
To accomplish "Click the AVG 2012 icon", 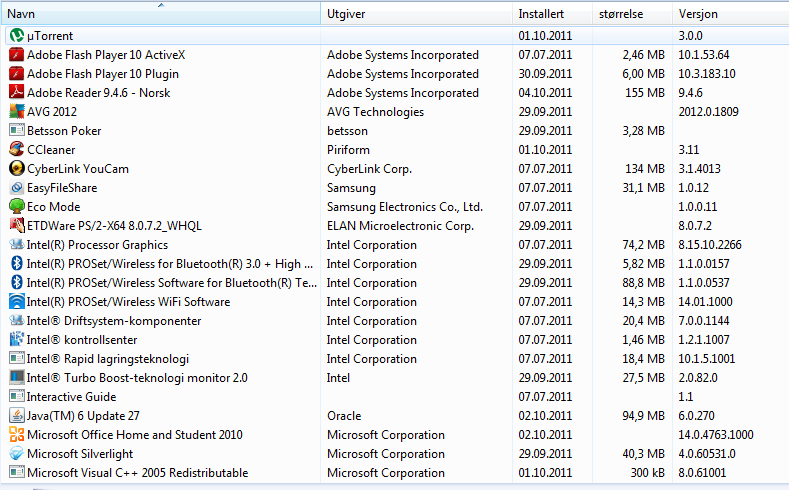I will [x=16, y=112].
